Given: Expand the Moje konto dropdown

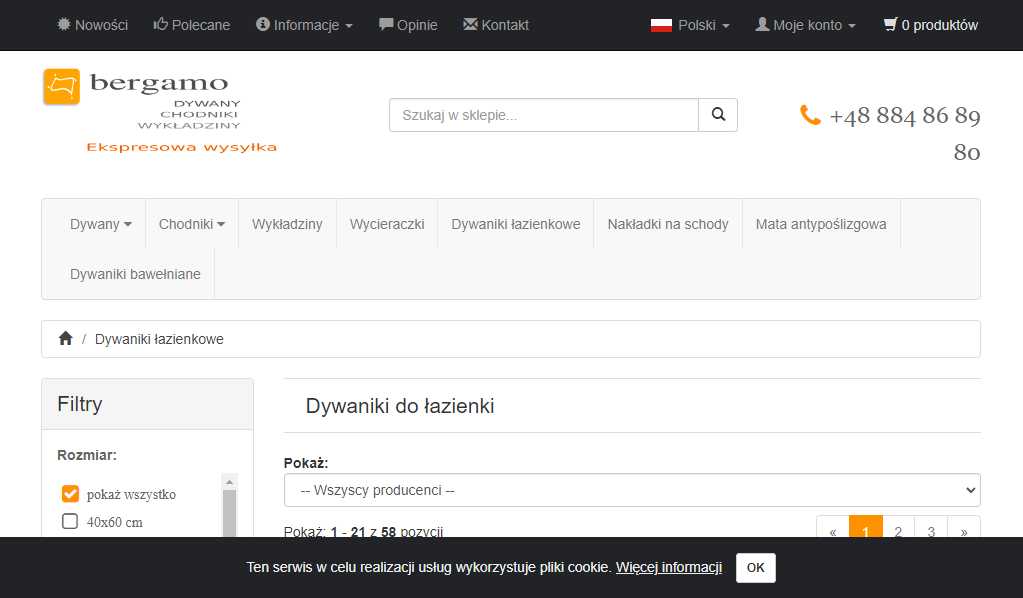Looking at the screenshot, I should (805, 25).
